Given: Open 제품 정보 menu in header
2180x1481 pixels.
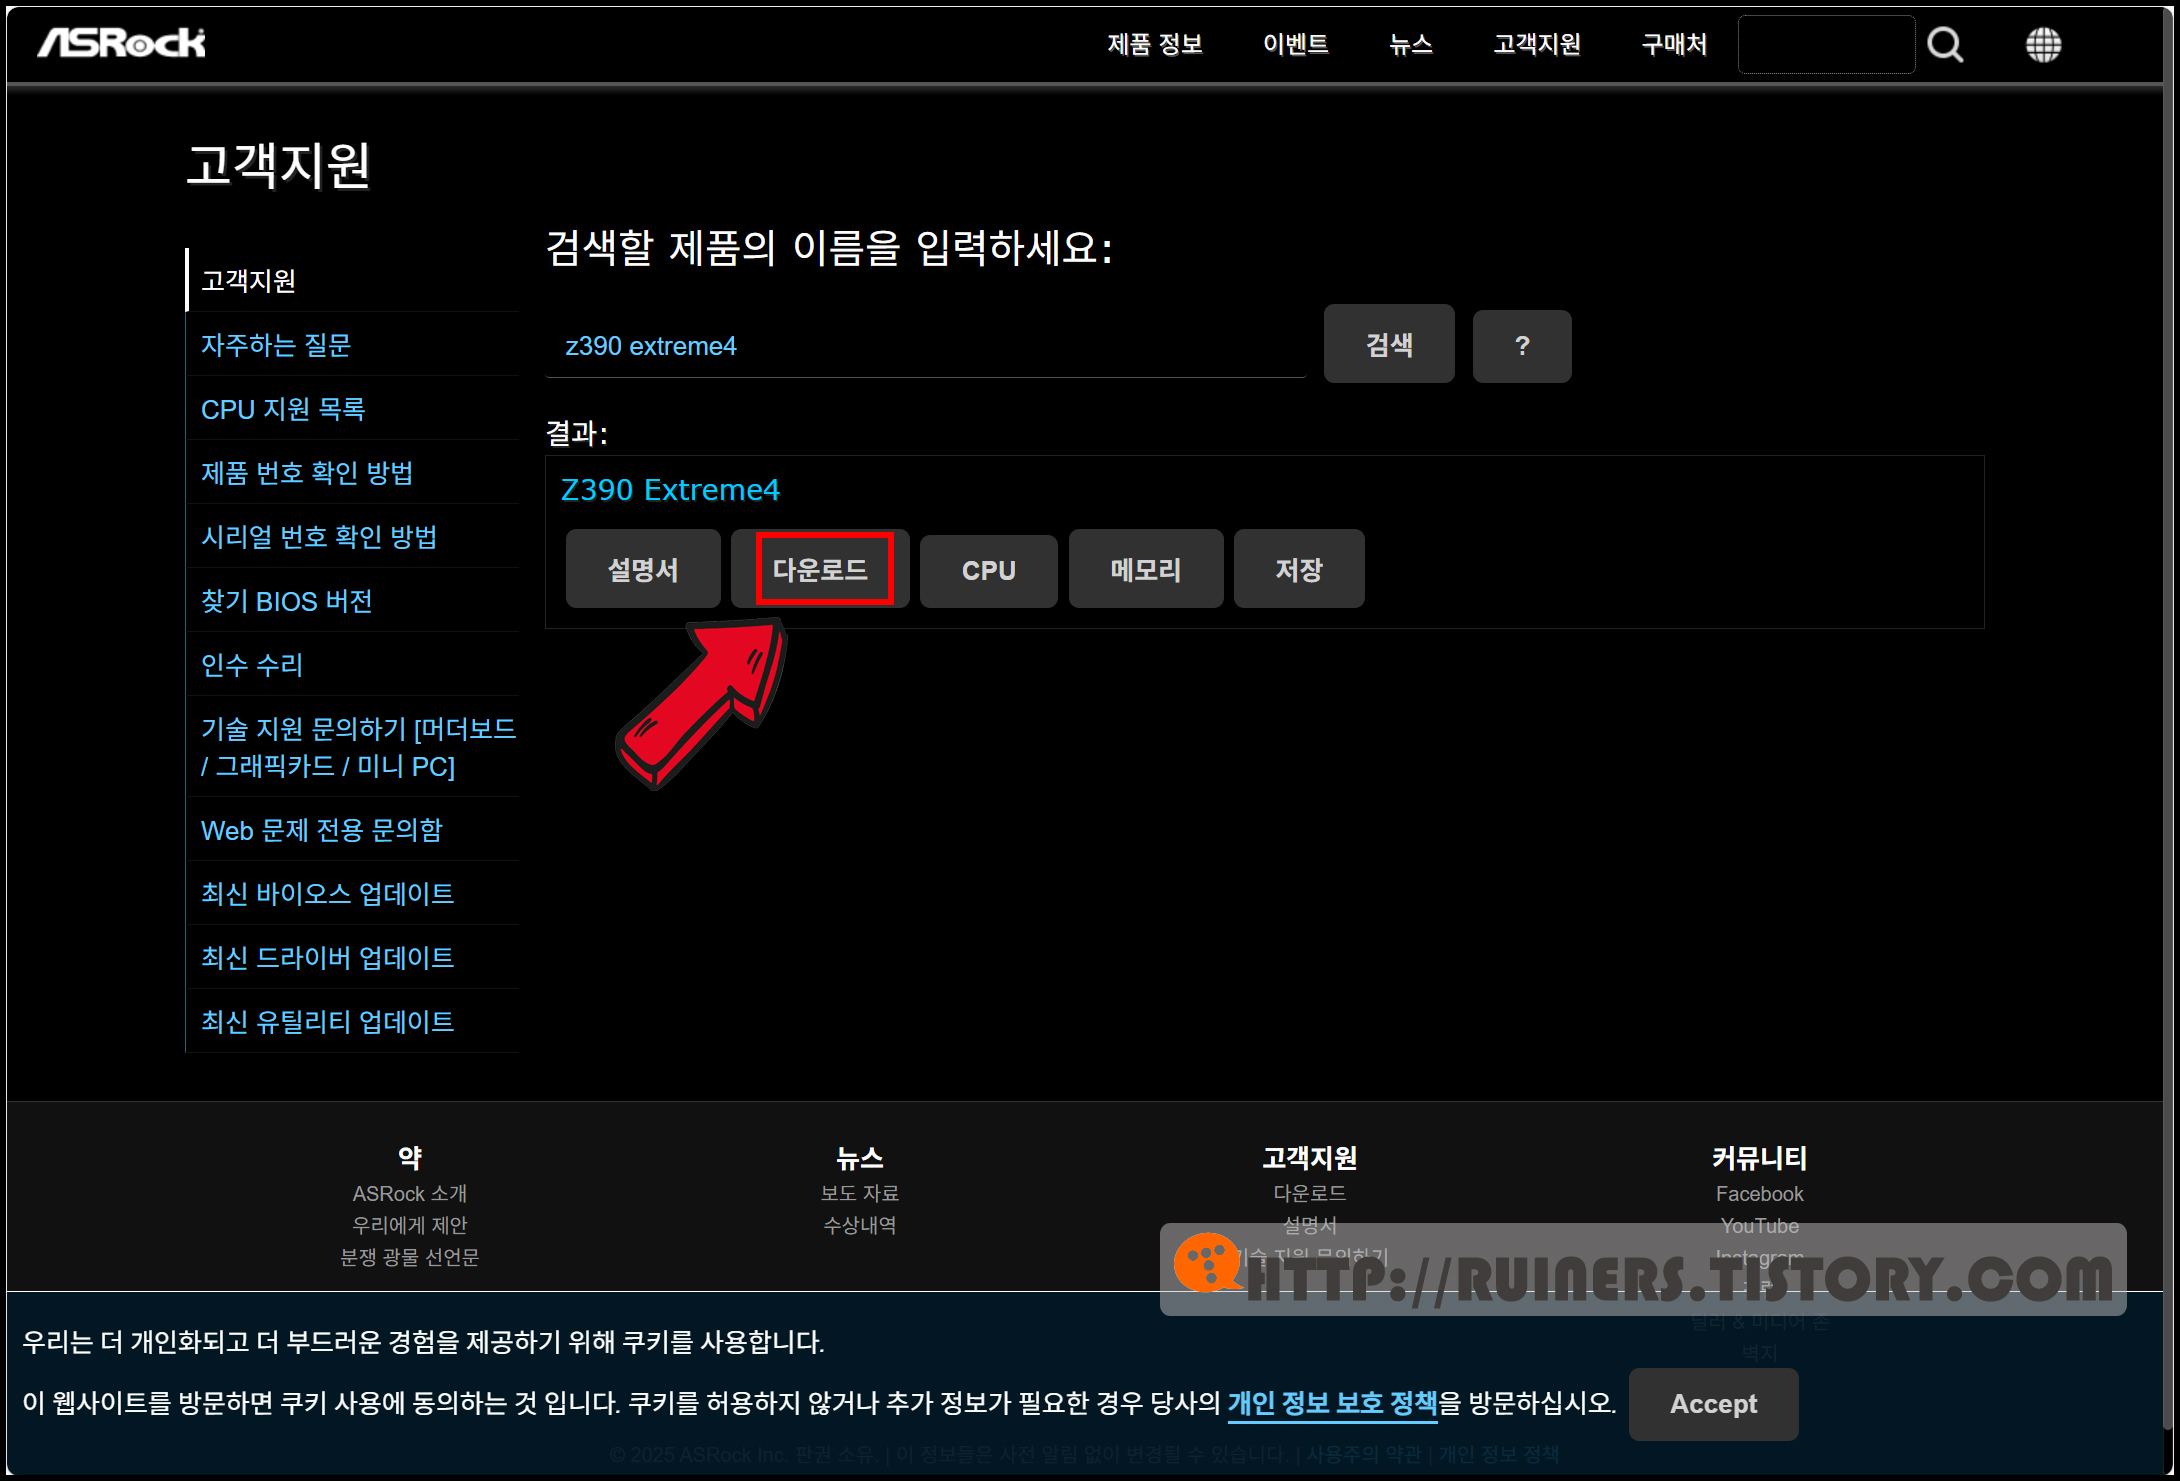Looking at the screenshot, I should [1154, 44].
